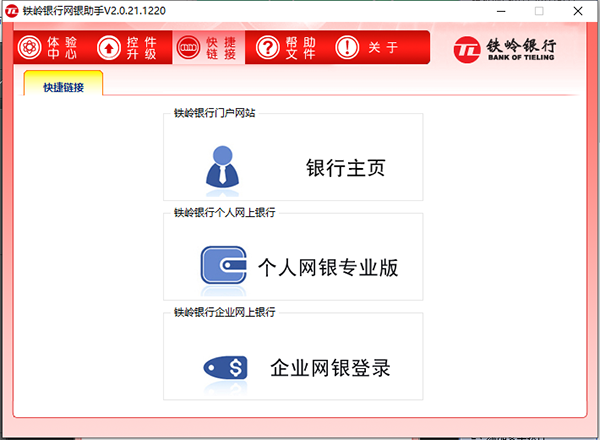Open 控件升级 menu label
The width and height of the screenshot is (600, 440).
(x=142, y=47)
